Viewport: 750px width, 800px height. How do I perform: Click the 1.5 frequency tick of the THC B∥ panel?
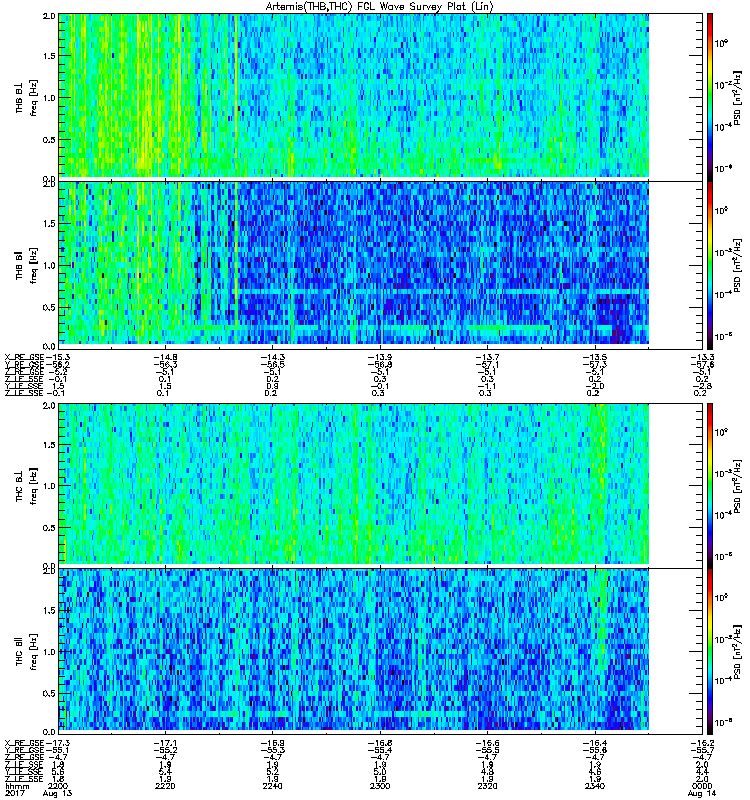click(49, 610)
